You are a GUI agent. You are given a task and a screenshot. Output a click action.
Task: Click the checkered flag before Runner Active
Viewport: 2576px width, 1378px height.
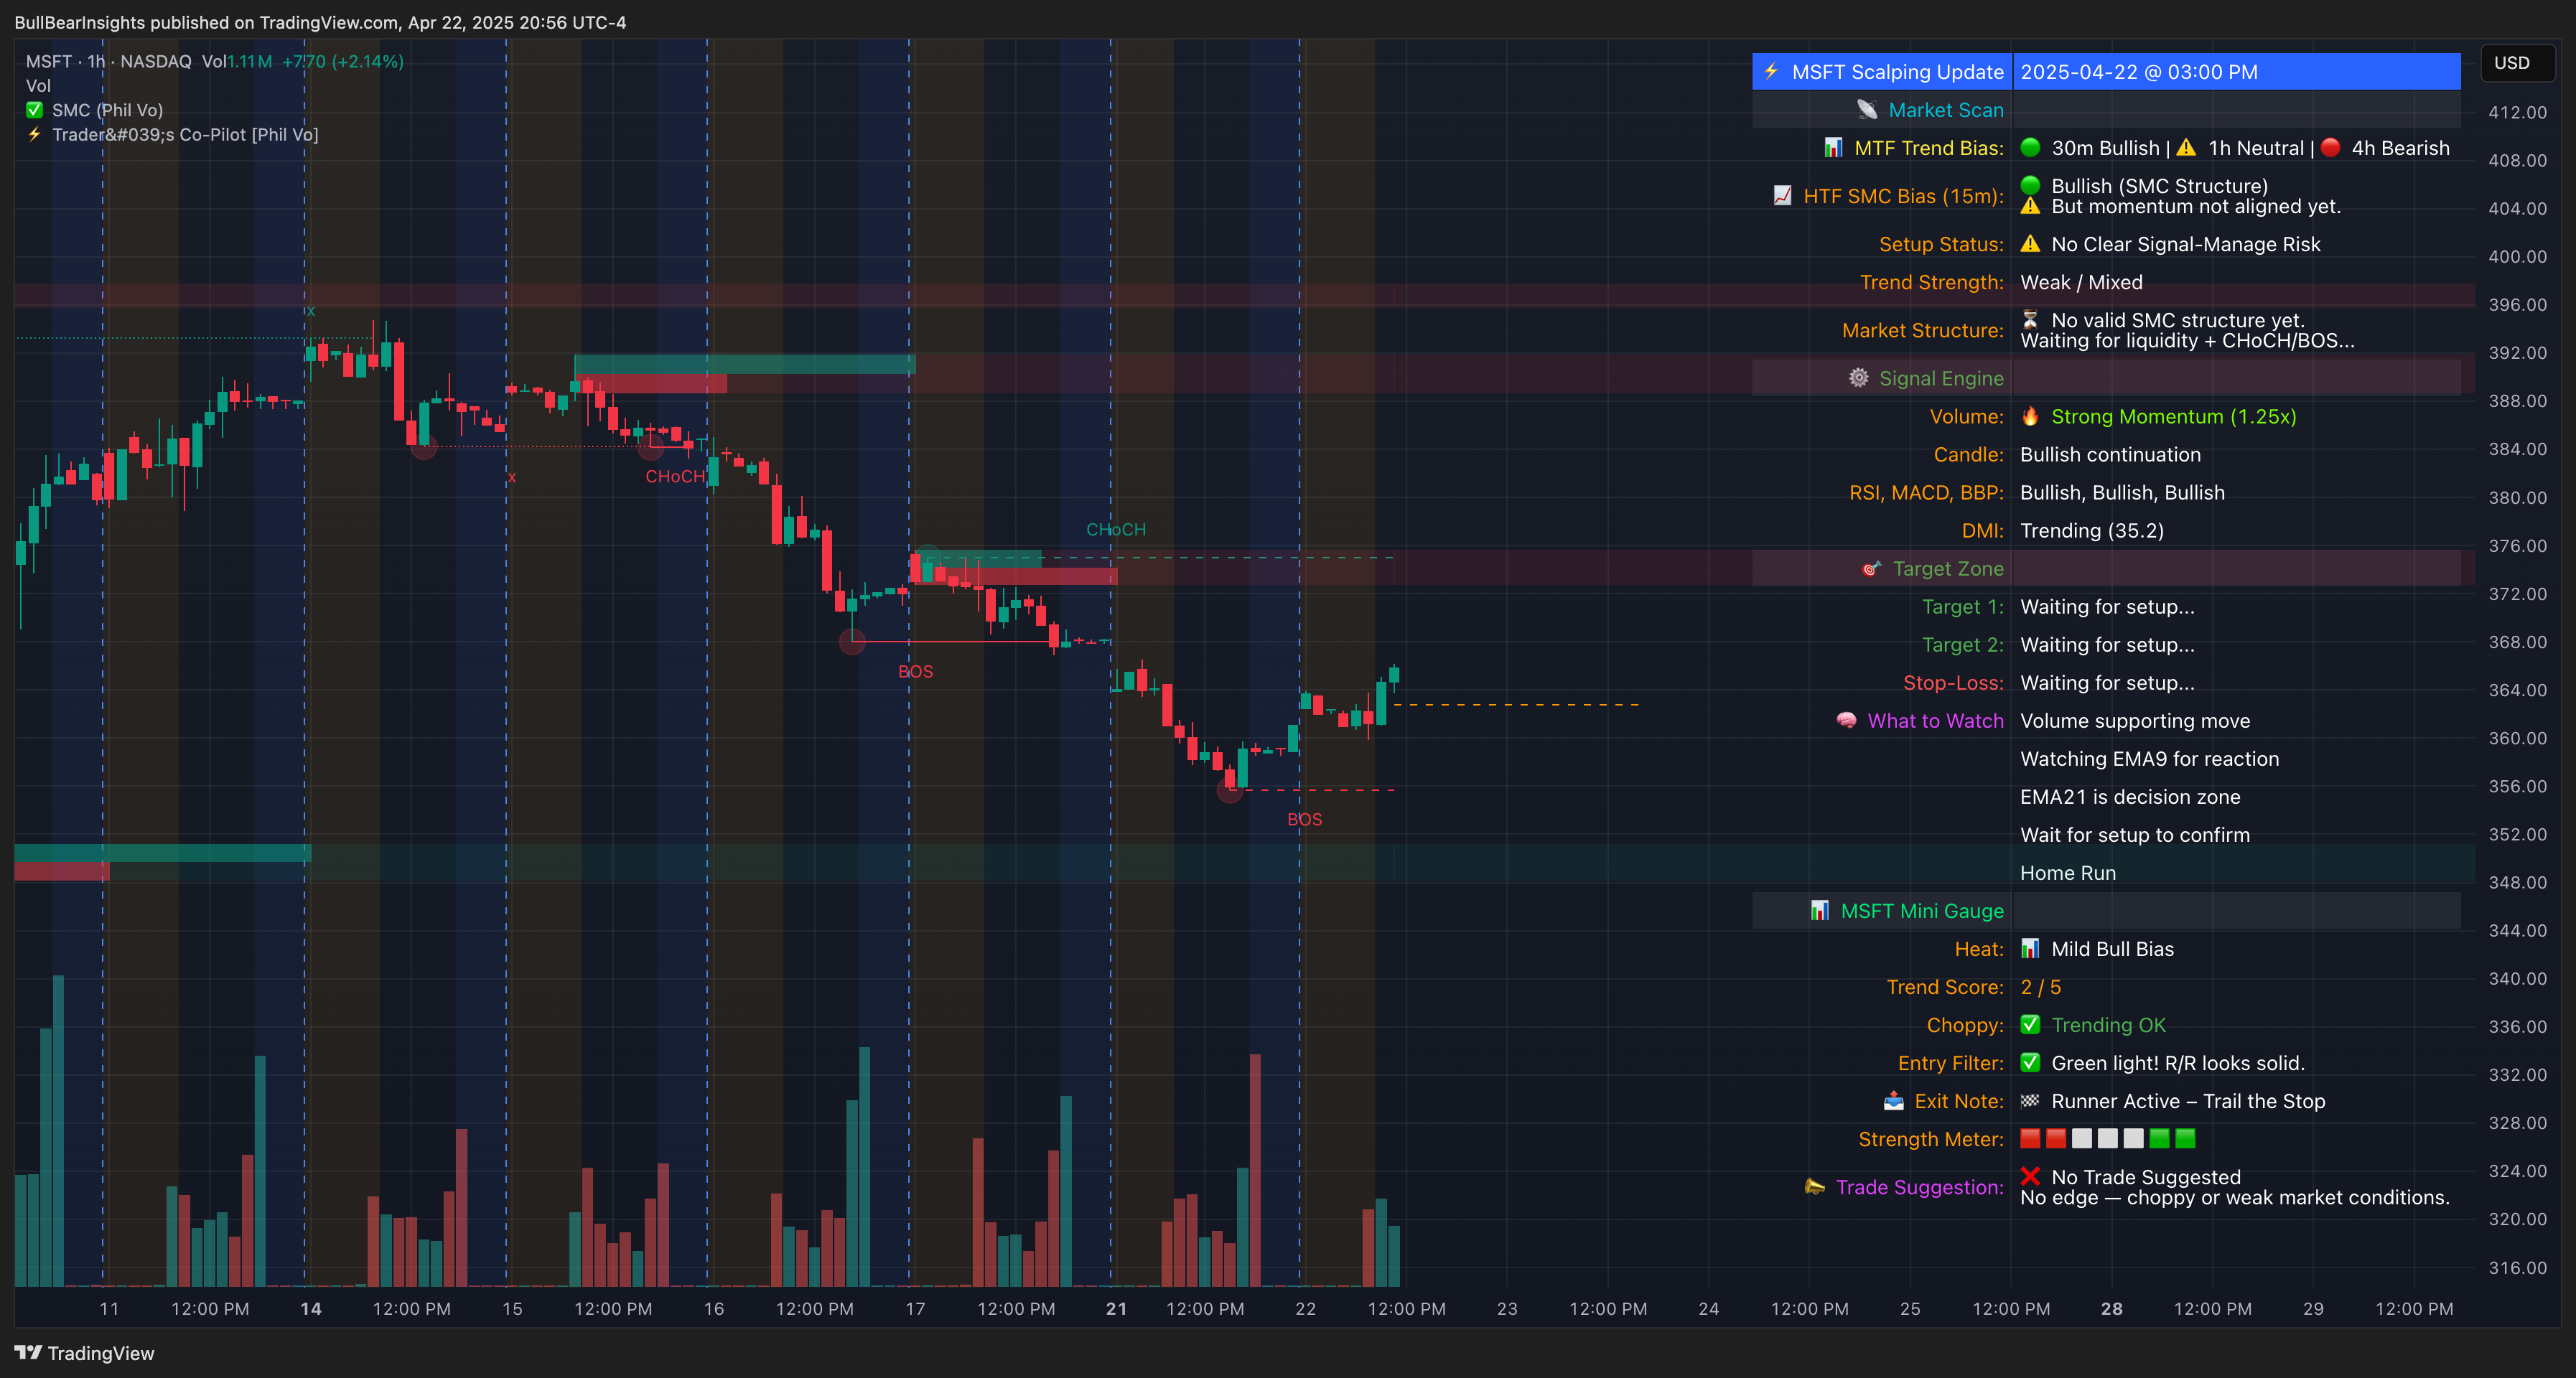[2030, 1101]
